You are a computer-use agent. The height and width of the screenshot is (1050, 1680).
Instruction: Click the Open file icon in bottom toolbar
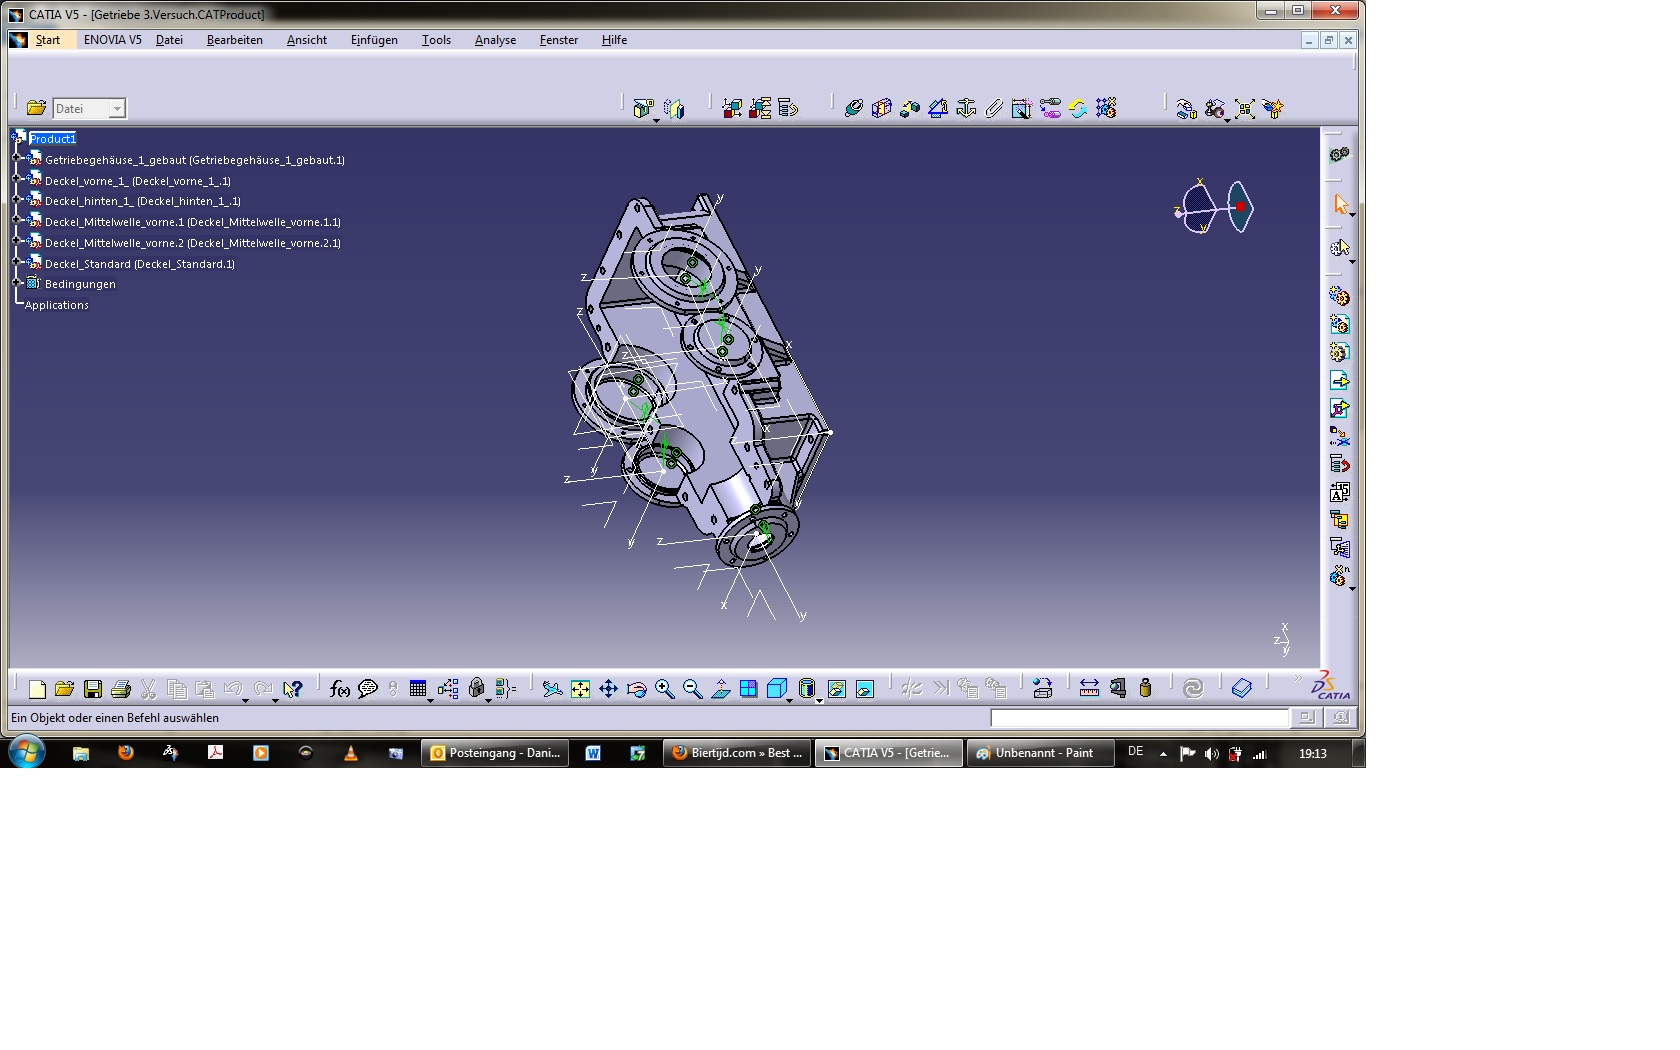65,689
